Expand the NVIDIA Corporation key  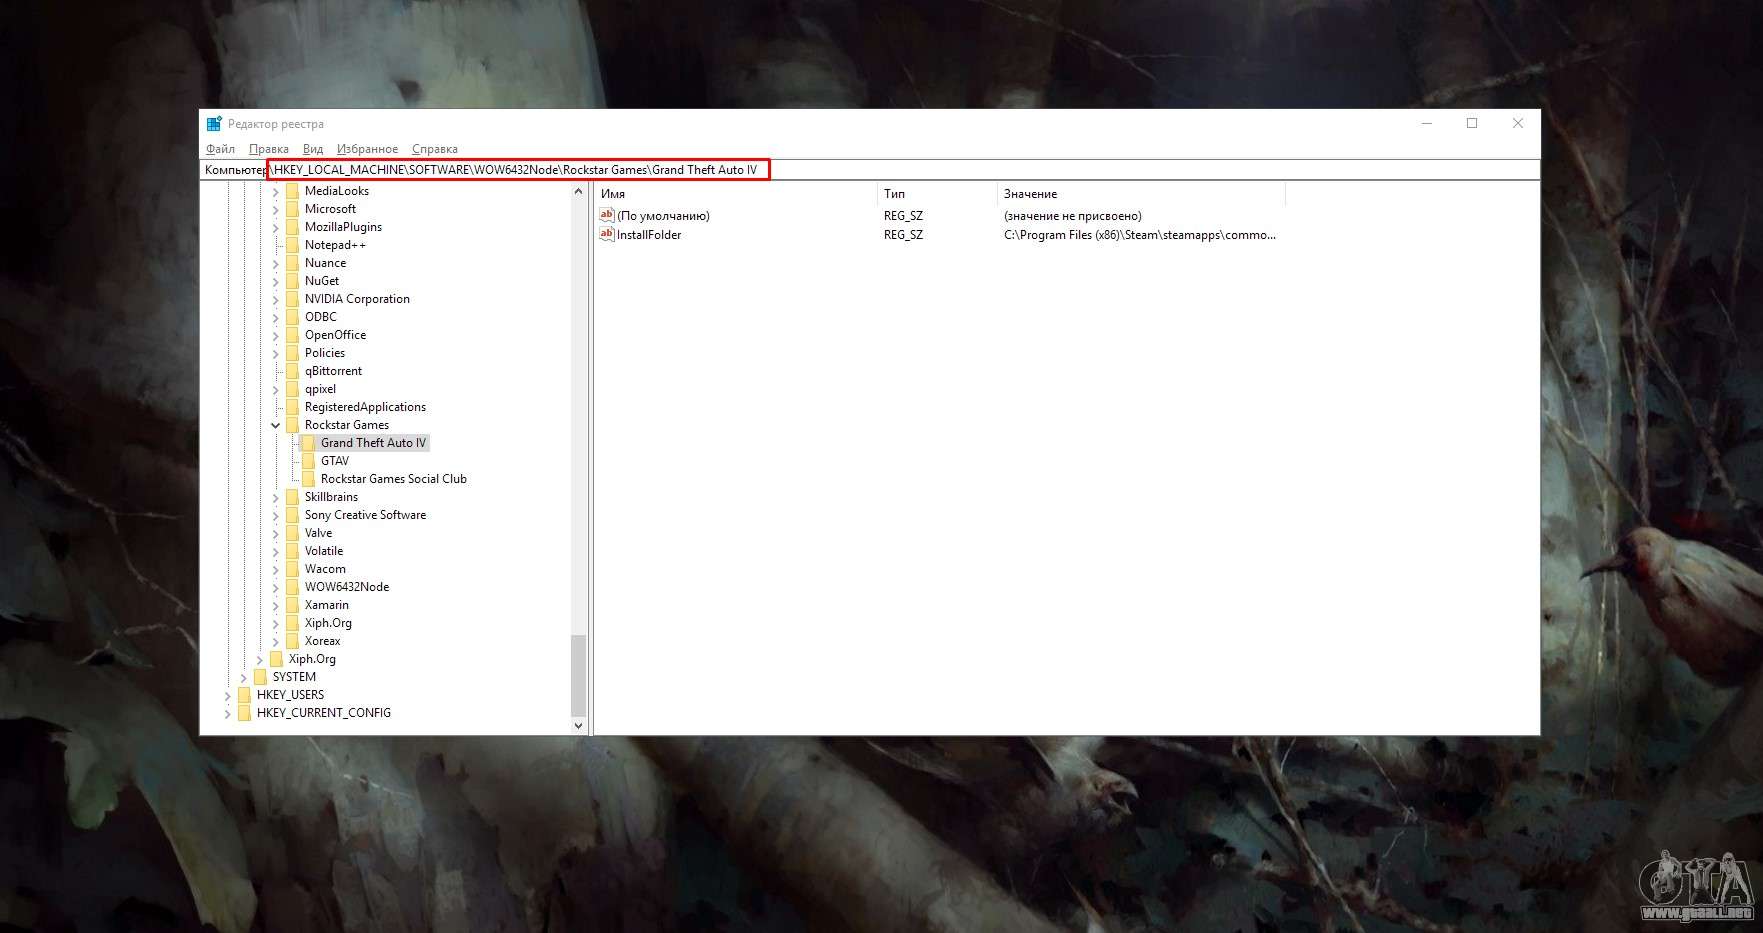pyautogui.click(x=276, y=299)
